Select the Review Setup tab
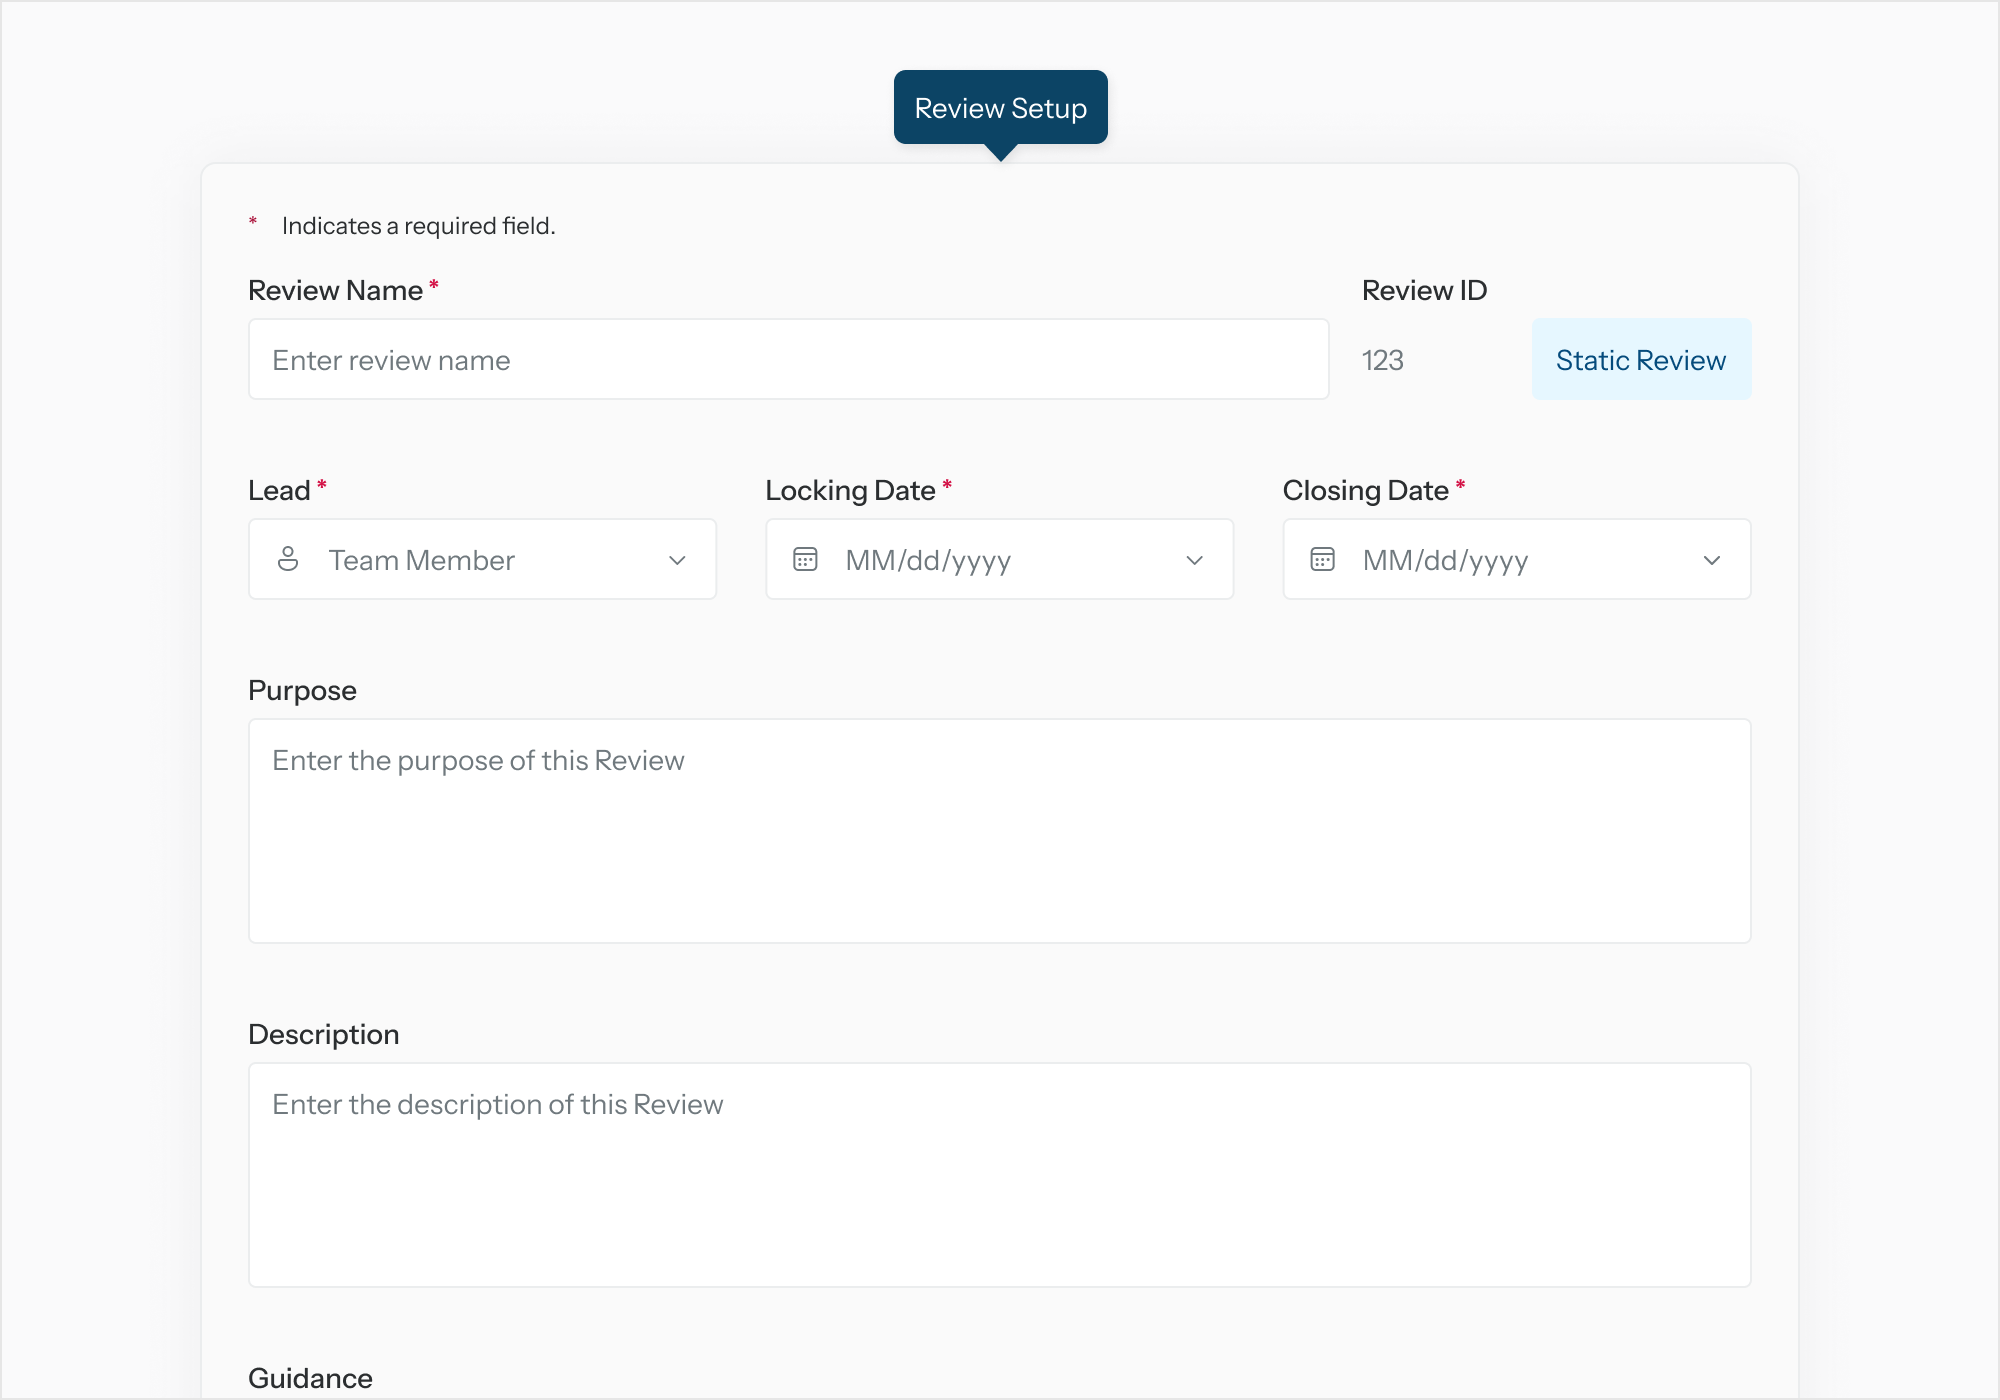The width and height of the screenshot is (2000, 1400). 1000,108
